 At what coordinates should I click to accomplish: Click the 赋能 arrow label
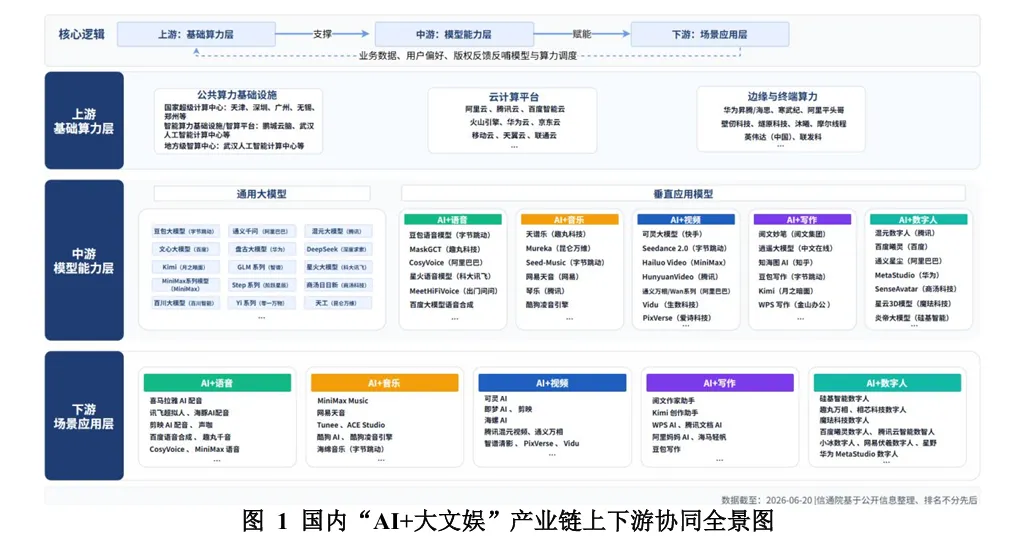click(581, 34)
